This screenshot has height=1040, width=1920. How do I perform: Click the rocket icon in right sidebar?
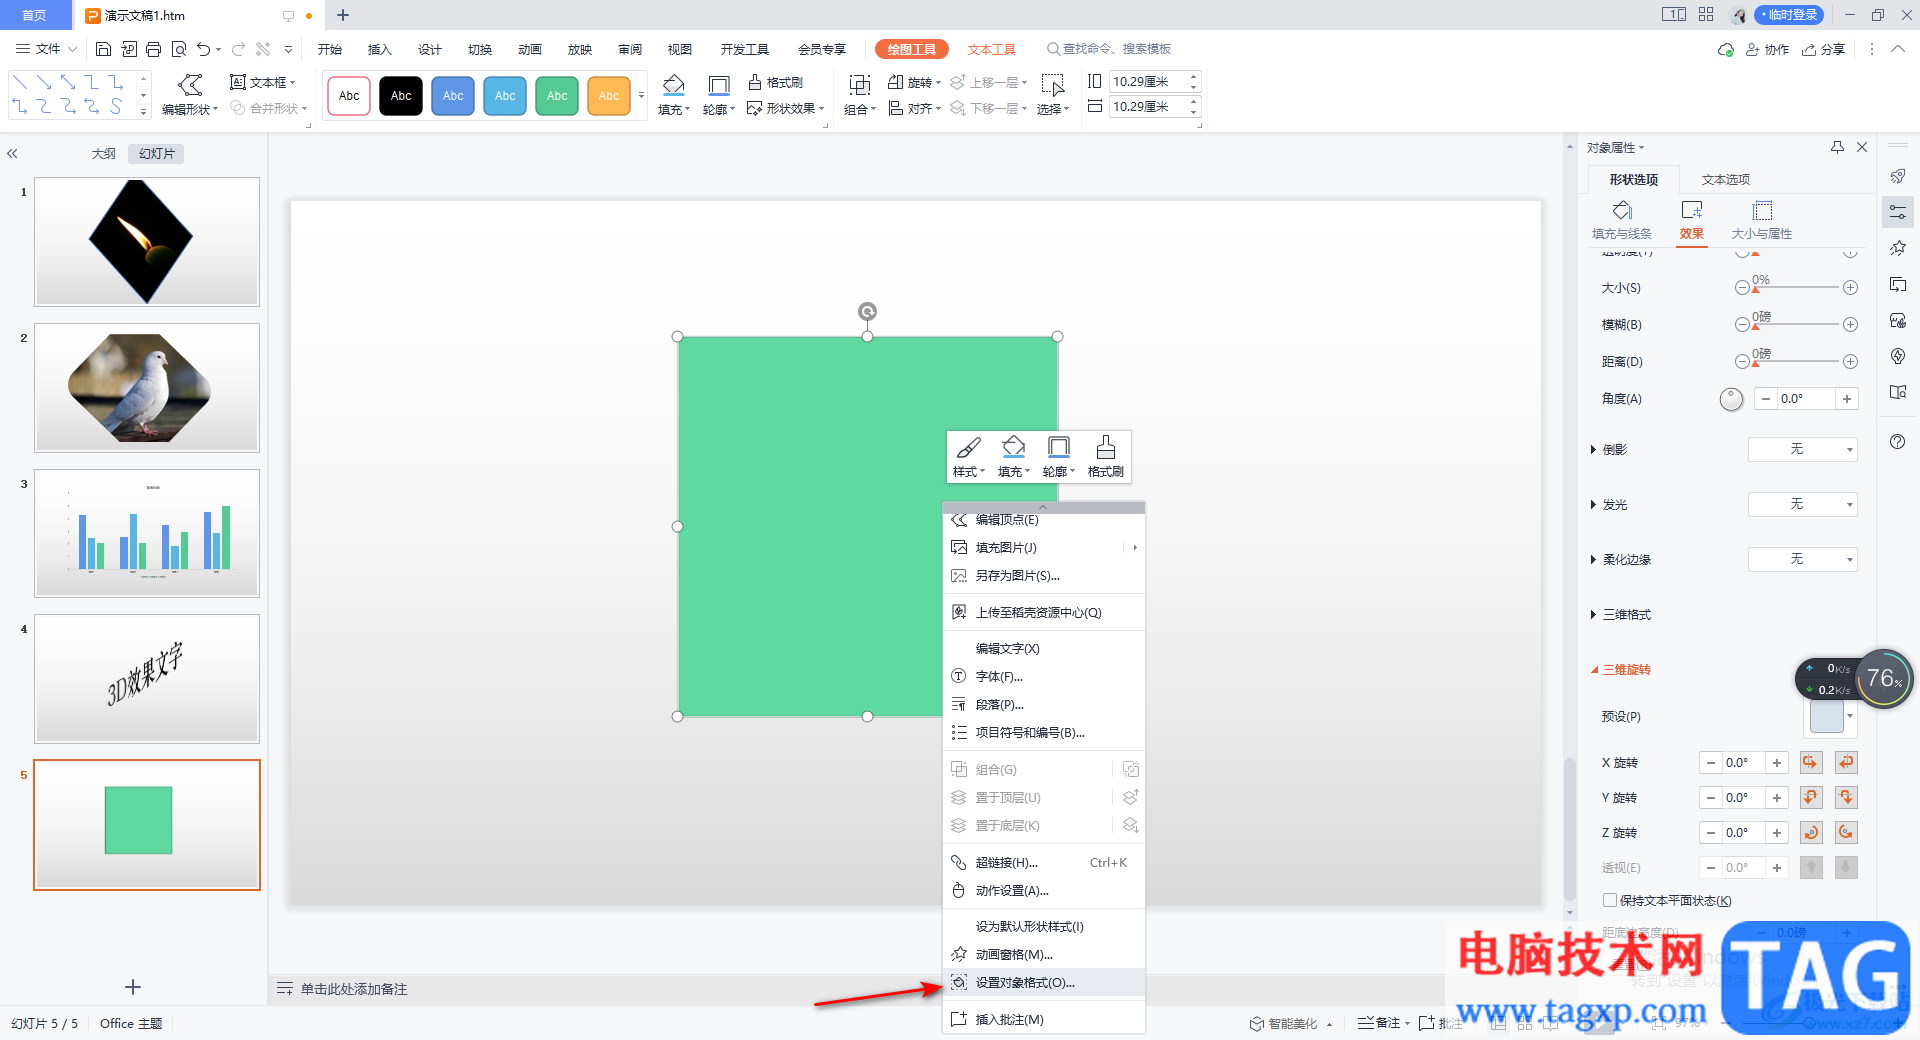click(1897, 176)
